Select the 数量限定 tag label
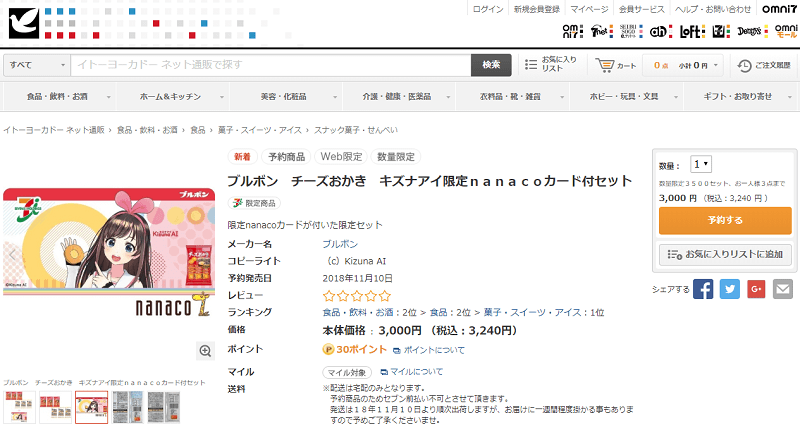Image resolution: width=800 pixels, height=430 pixels. click(x=396, y=157)
